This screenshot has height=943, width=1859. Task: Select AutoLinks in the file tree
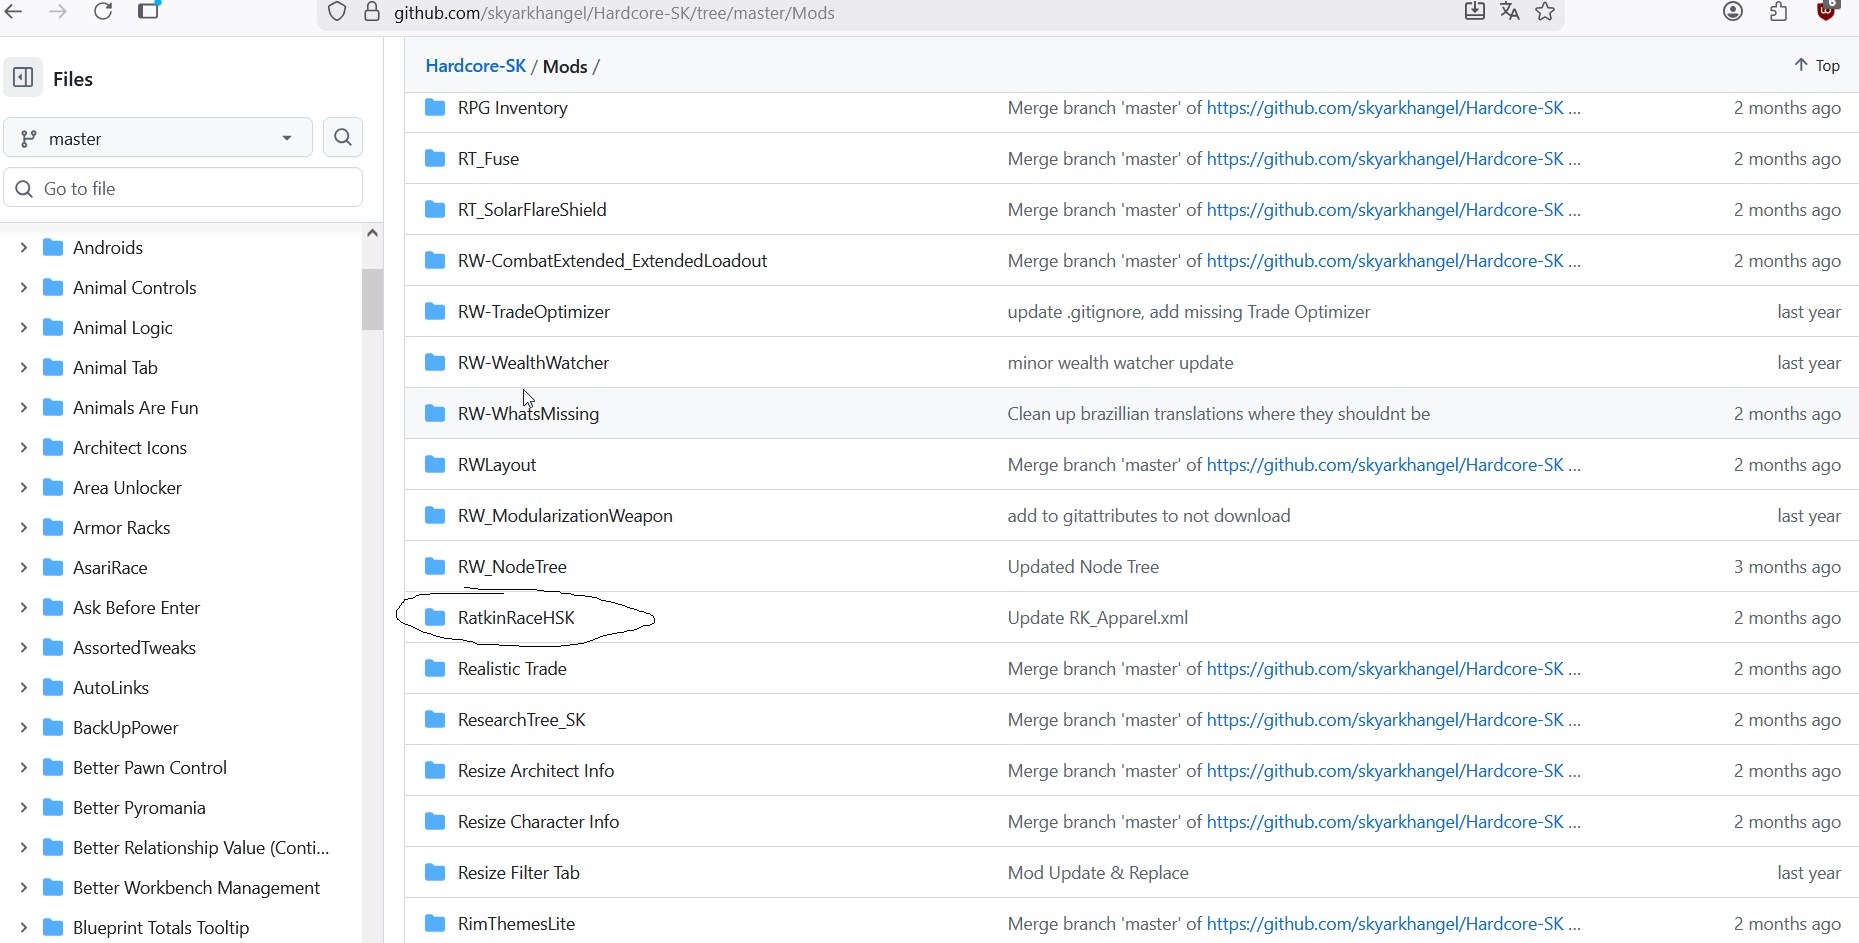pos(110,687)
